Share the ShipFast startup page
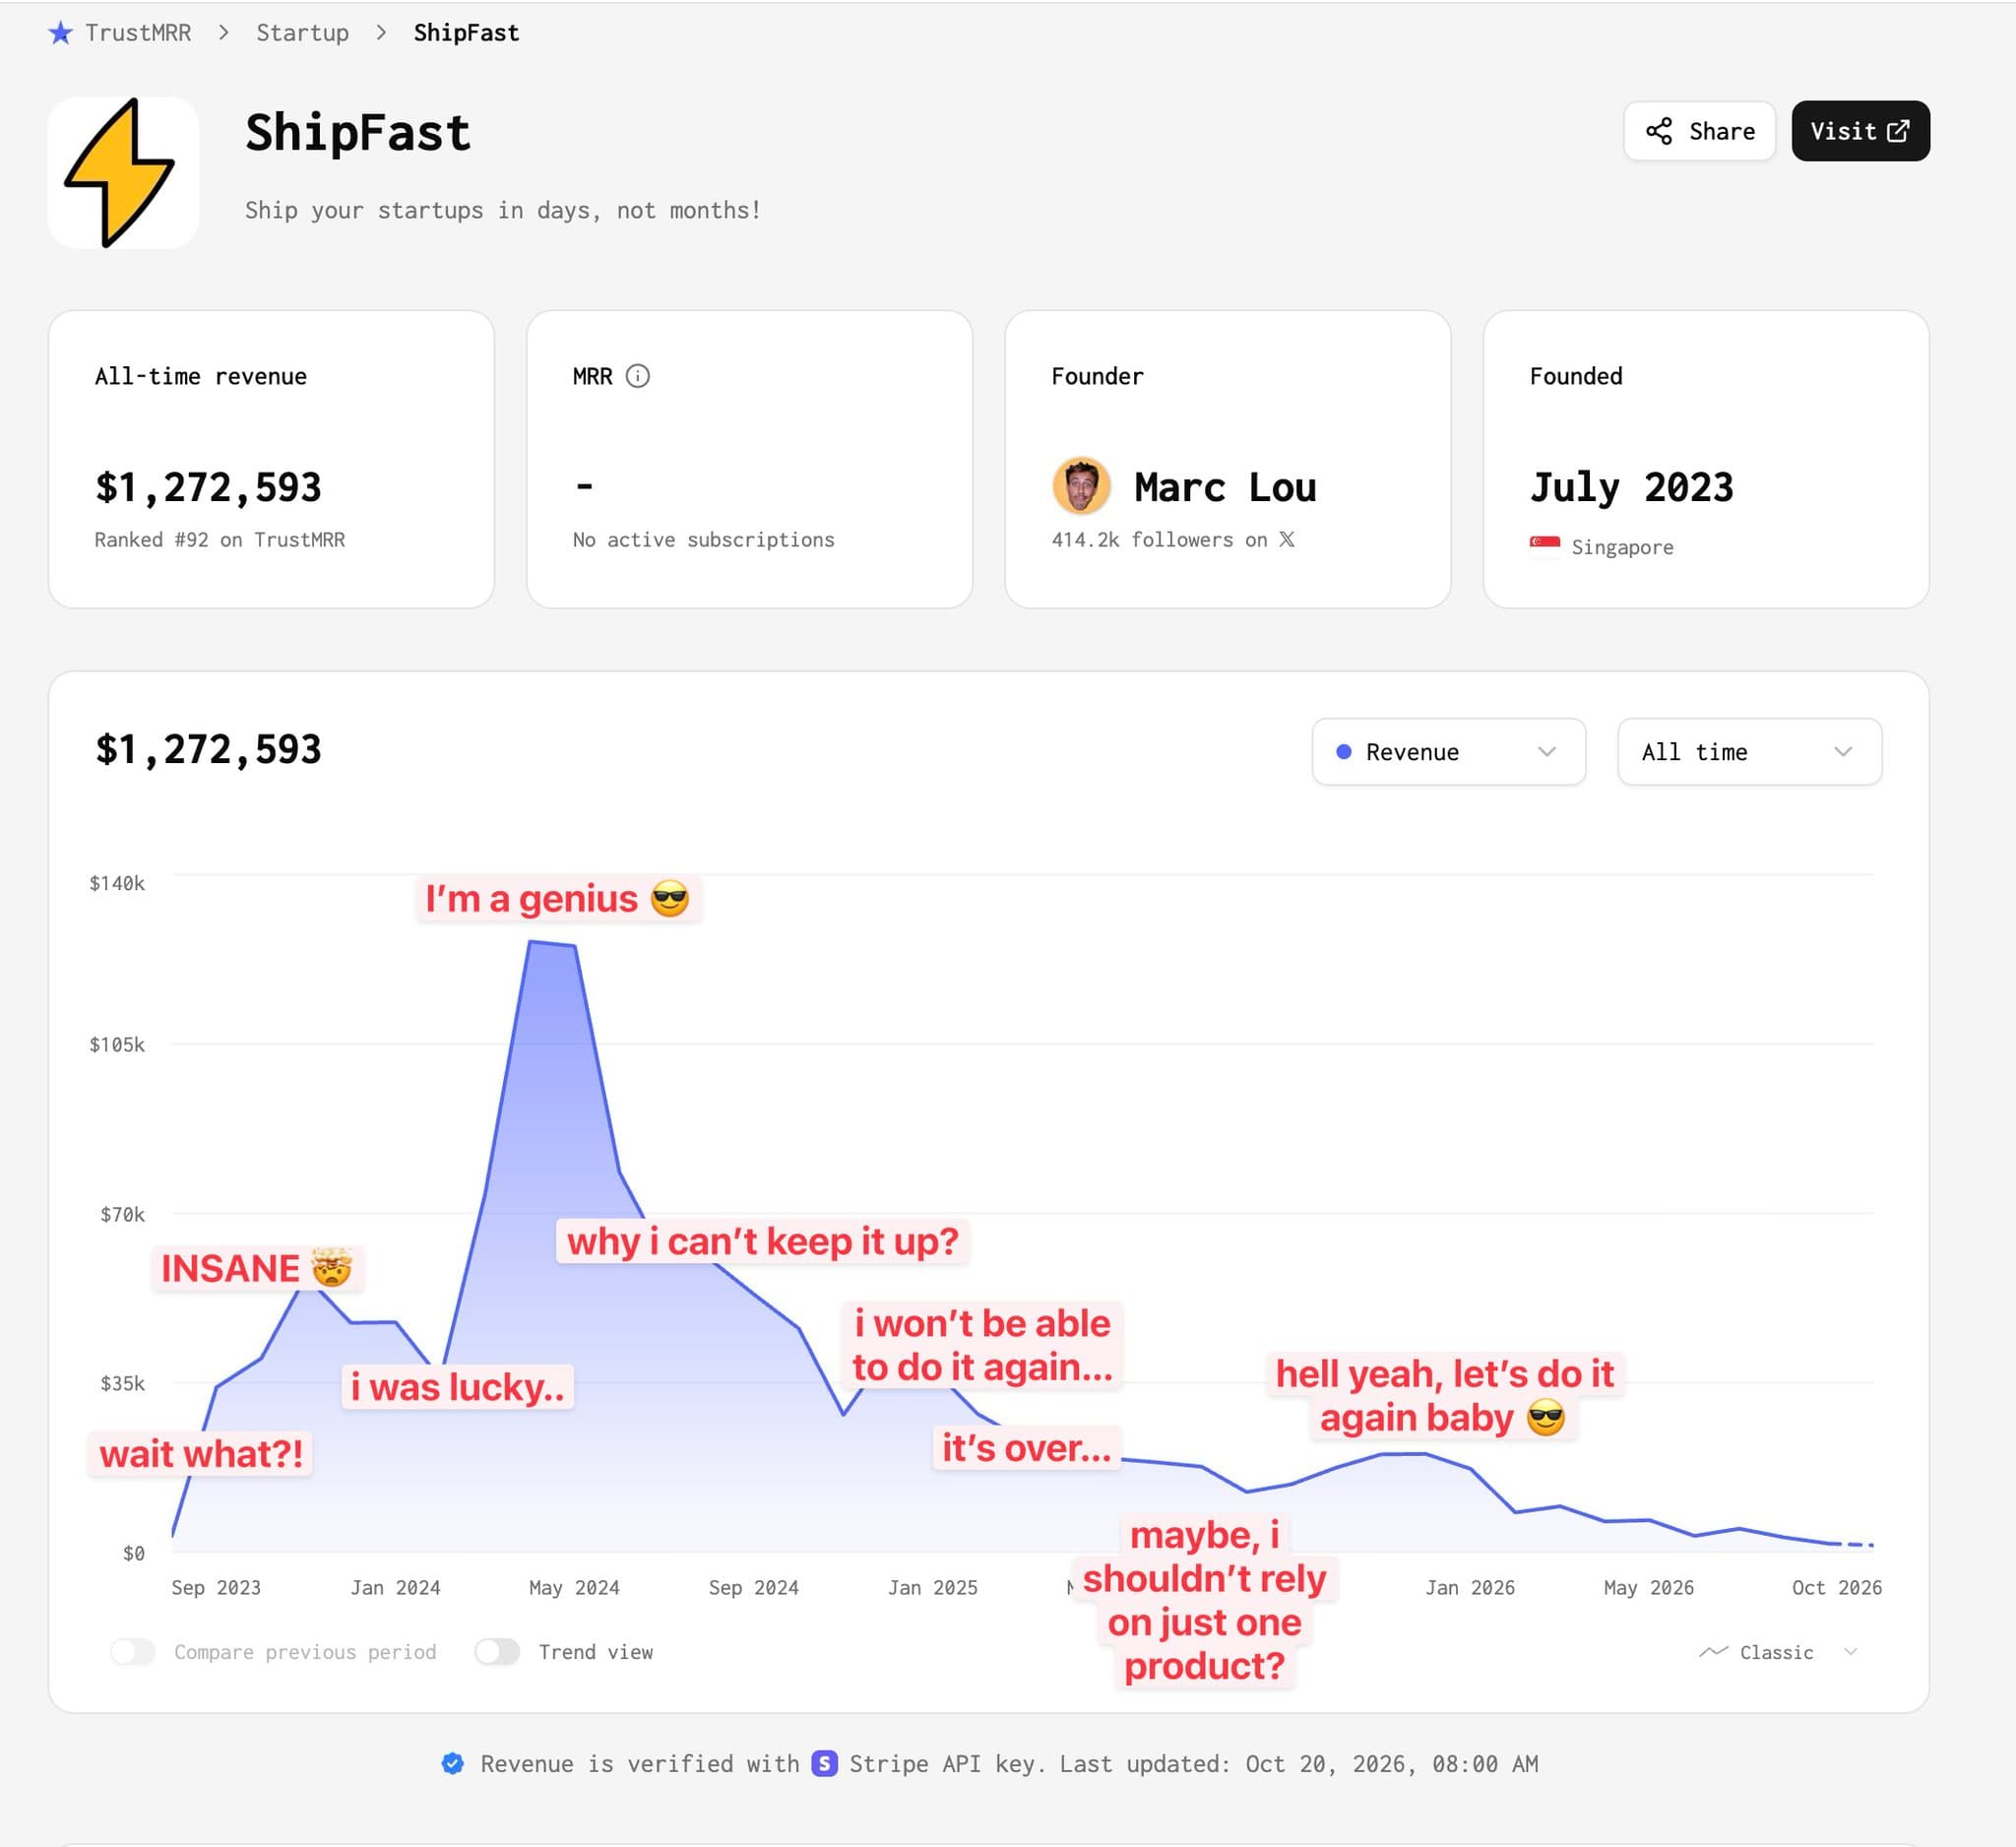Viewport: 2016px width, 1847px height. (1699, 131)
